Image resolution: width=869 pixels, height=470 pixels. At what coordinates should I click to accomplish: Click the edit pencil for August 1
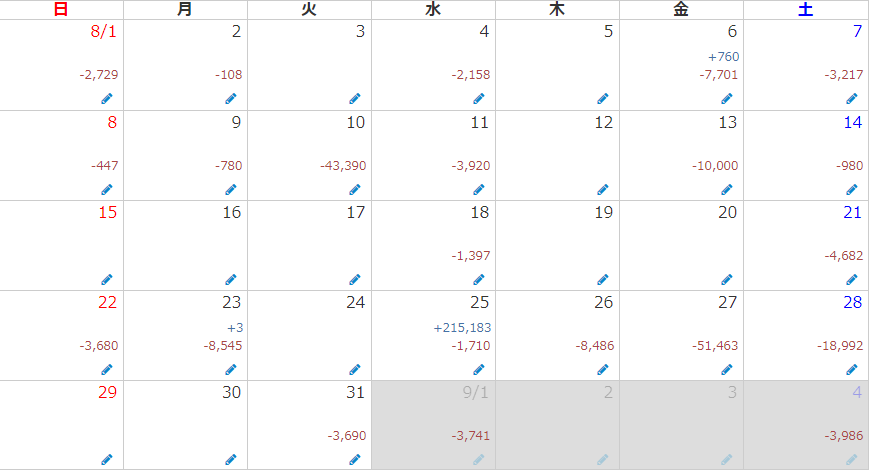pyautogui.click(x=107, y=99)
